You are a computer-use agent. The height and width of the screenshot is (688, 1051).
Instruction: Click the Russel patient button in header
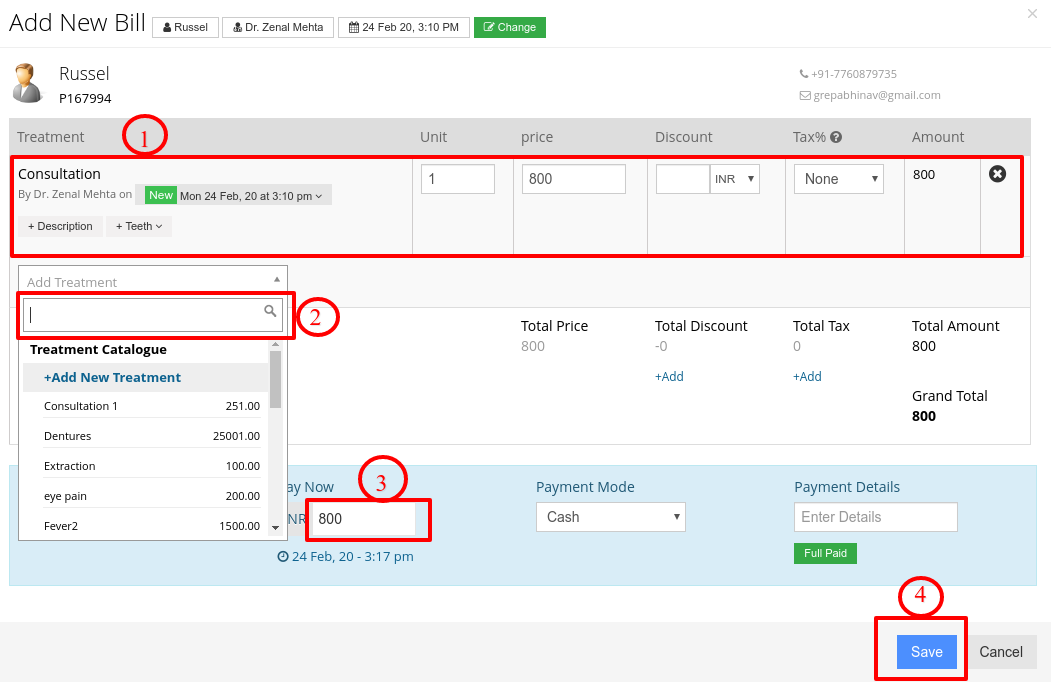186,27
